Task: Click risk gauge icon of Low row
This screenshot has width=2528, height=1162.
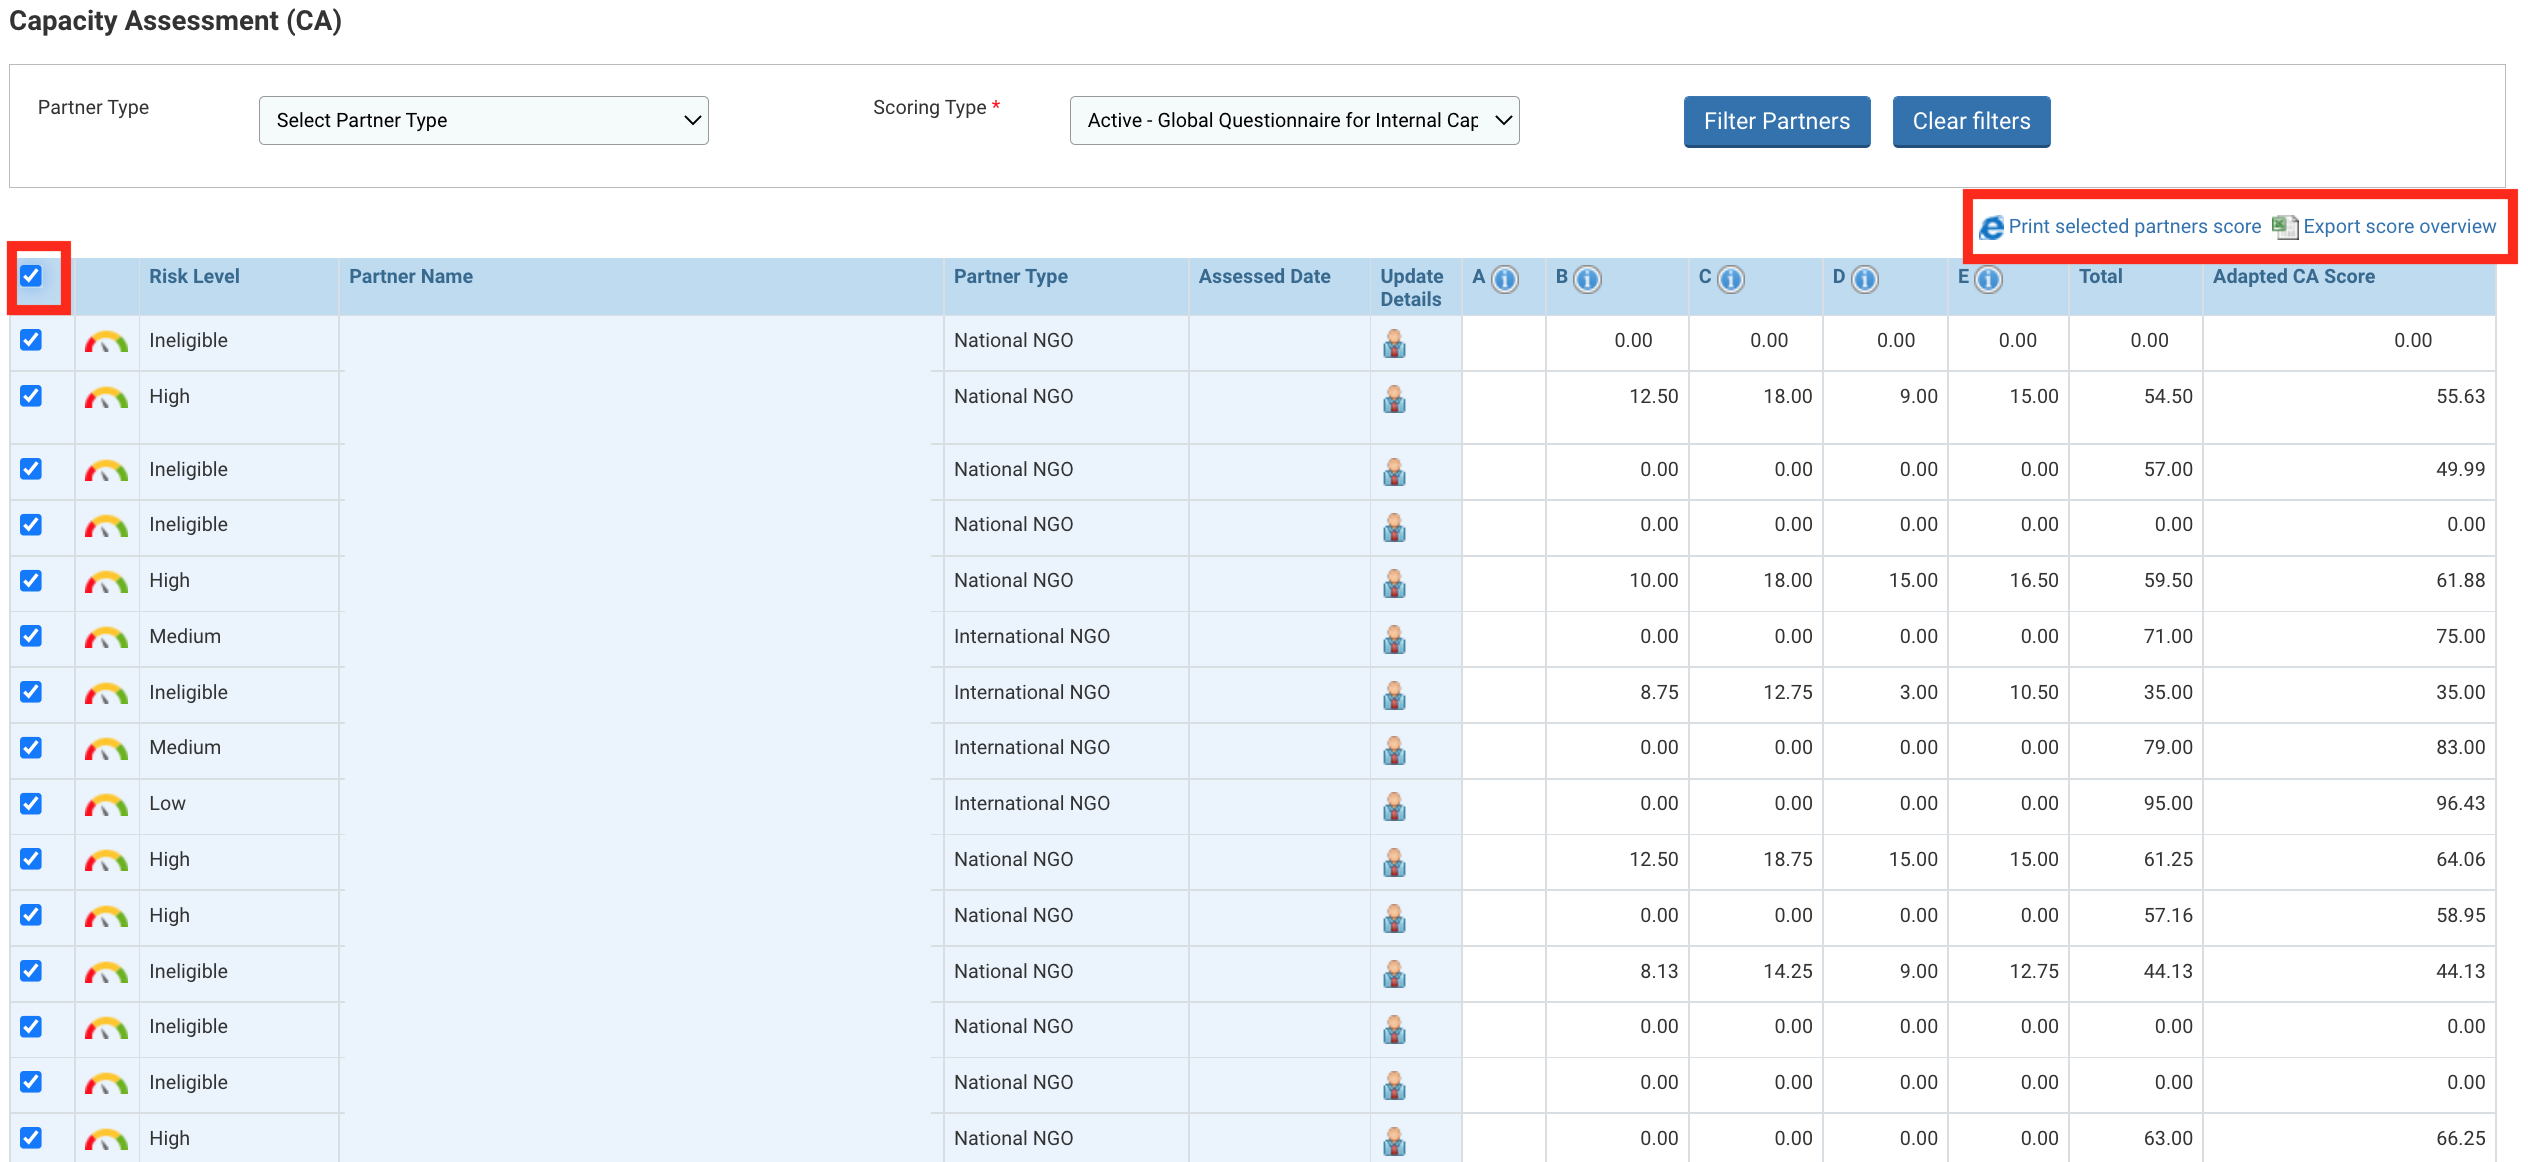Action: 106,805
